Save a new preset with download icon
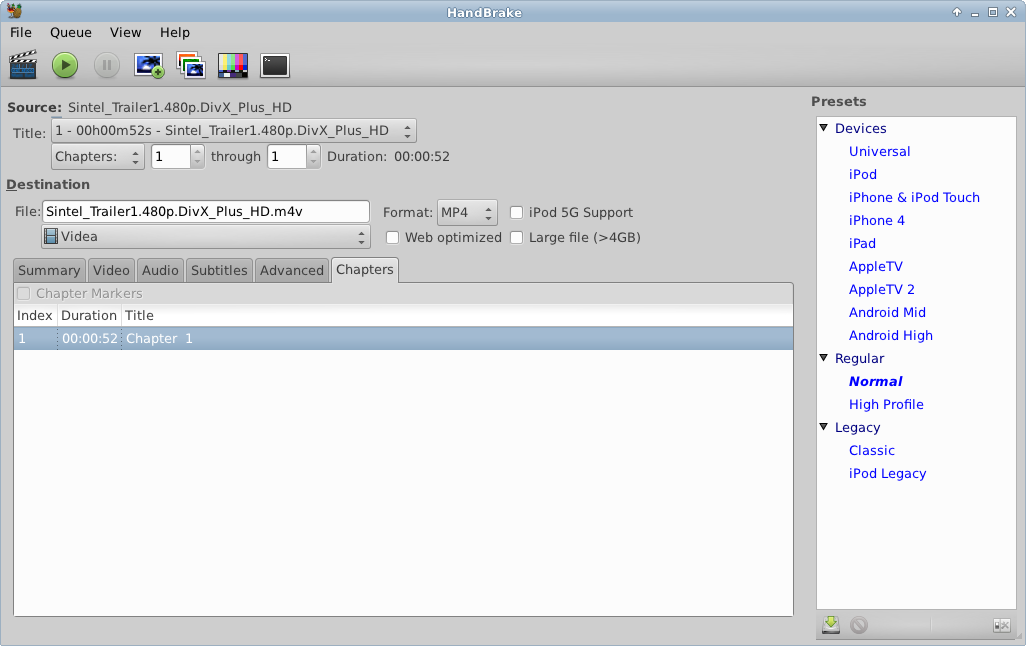The width and height of the screenshot is (1026, 646). pos(831,624)
